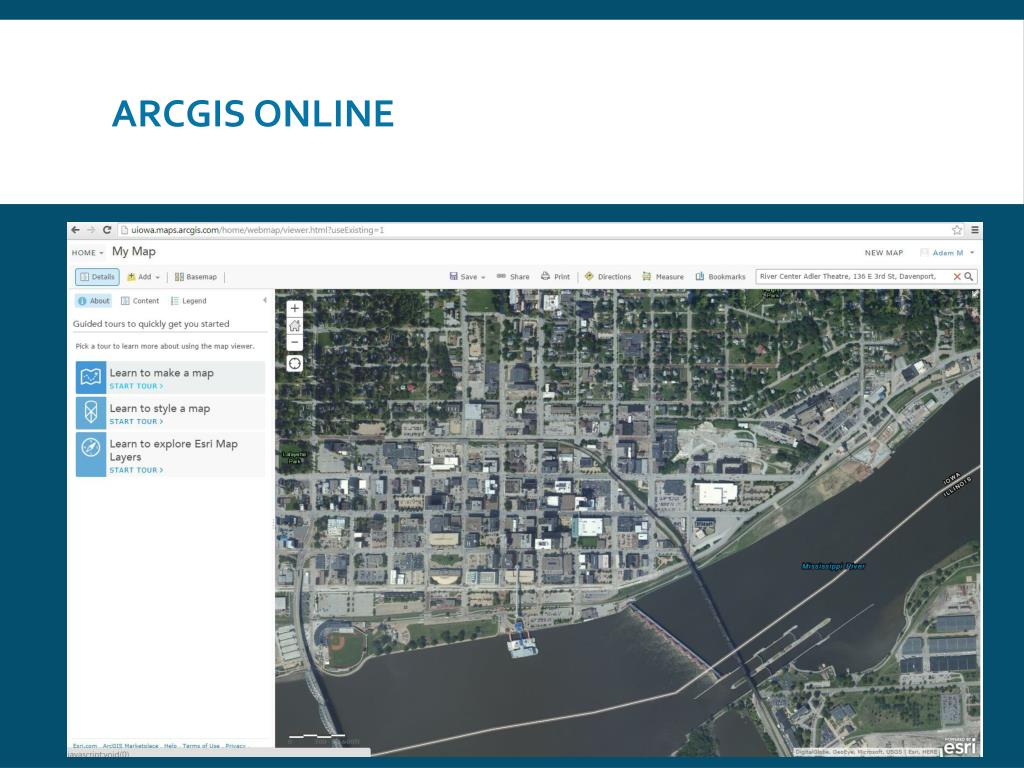The height and width of the screenshot is (768, 1024).
Task: Zoom in with the plus button
Action: tap(295, 308)
